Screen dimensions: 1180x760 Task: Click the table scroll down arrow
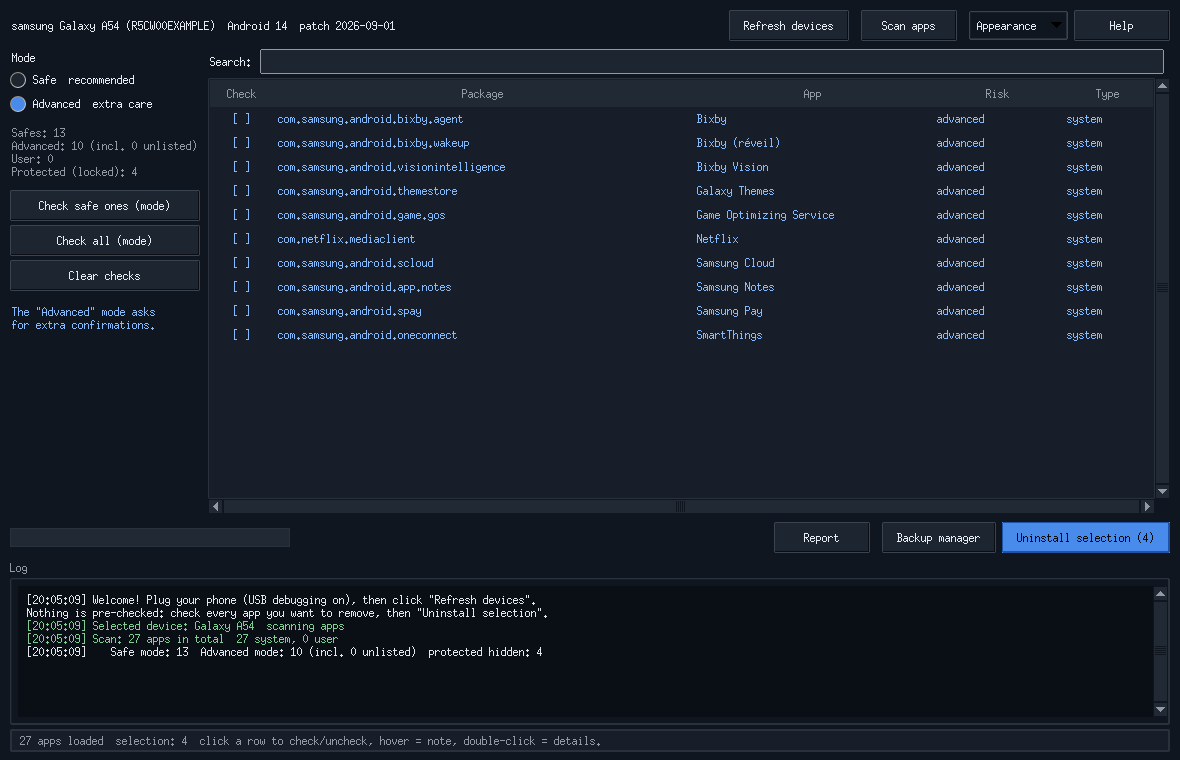click(1162, 491)
